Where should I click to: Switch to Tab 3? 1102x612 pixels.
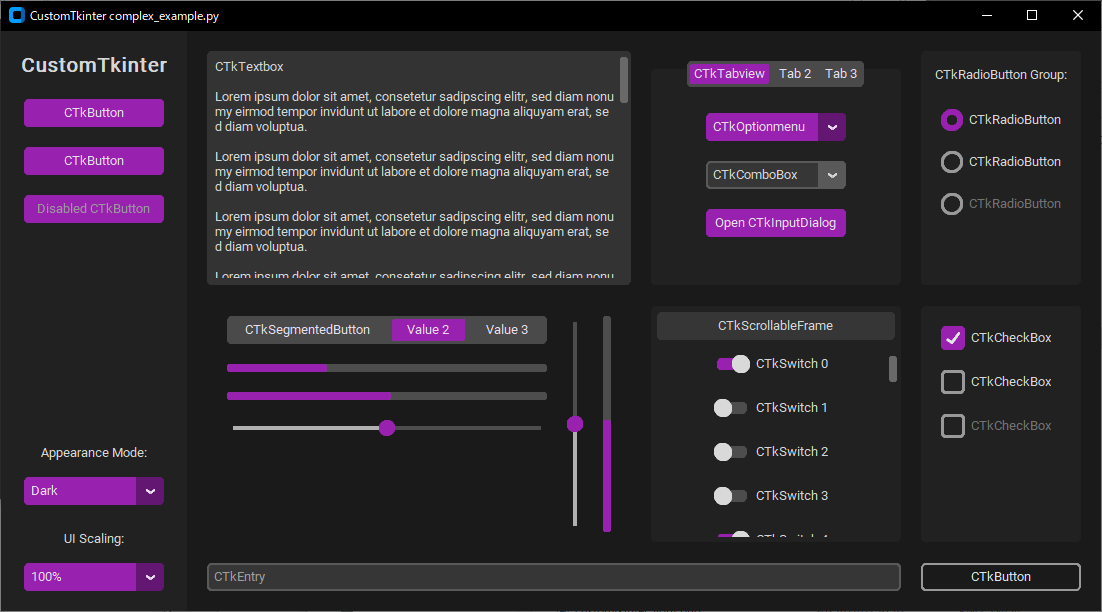pos(841,74)
